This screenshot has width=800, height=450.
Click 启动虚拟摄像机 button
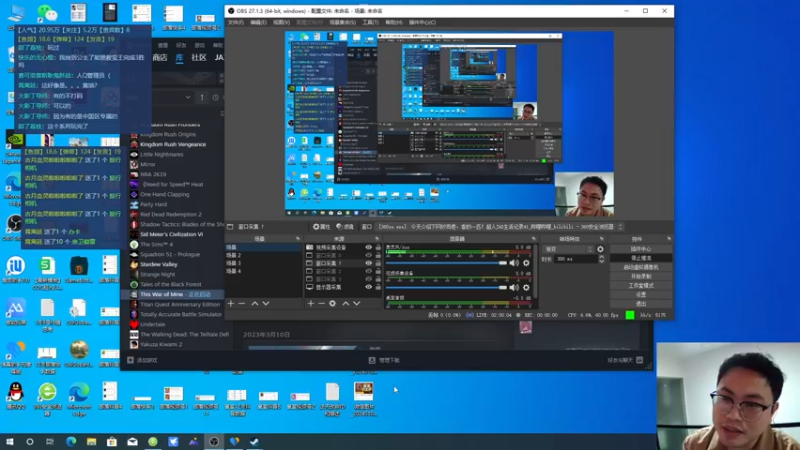point(641,267)
